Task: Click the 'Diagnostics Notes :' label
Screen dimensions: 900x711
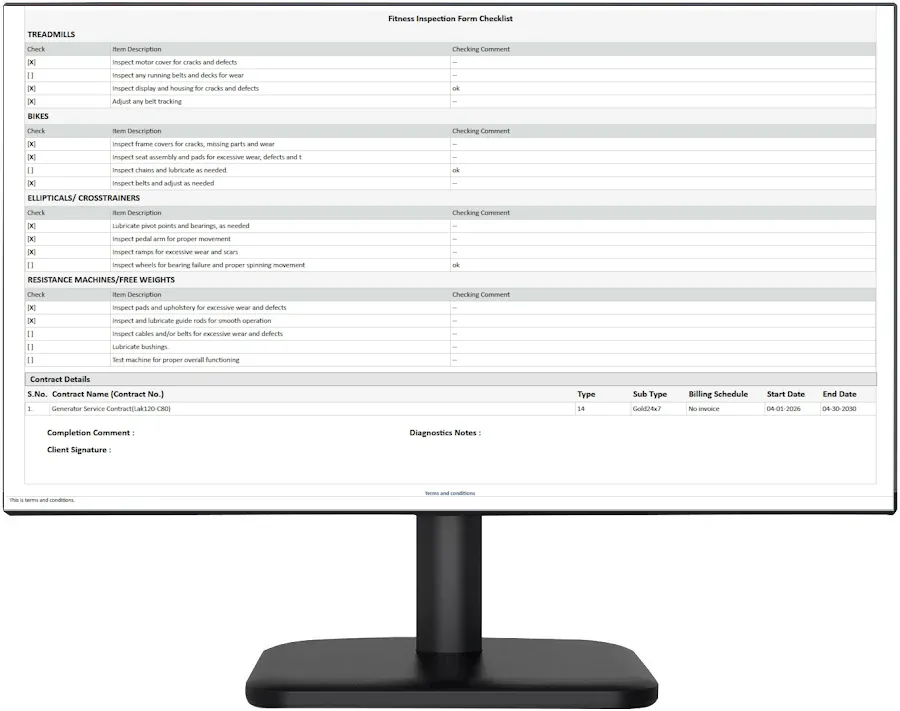Action: 445,433
